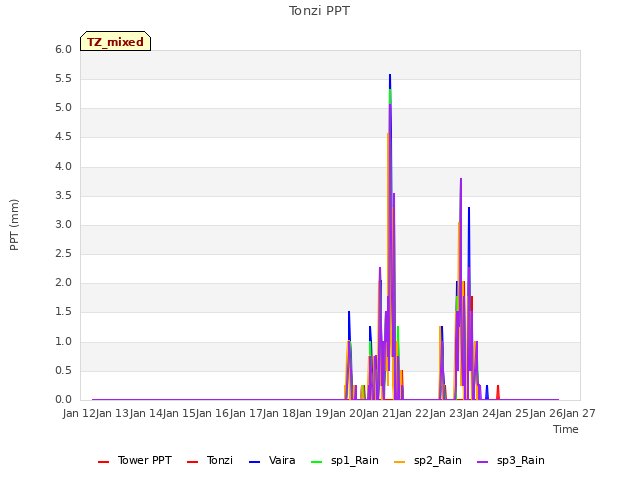This screenshot has height=480, width=640.
Task: Click the Tonzi PPT chart title
Action: click(319, 11)
